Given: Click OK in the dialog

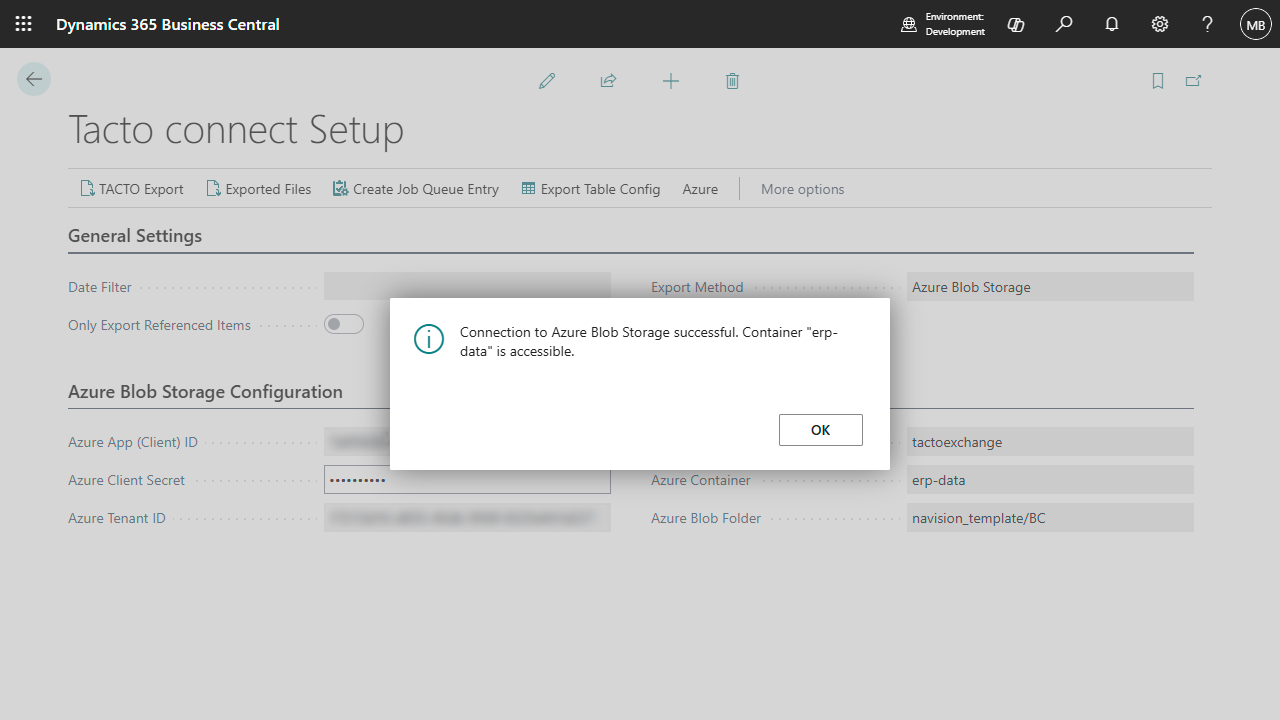Looking at the screenshot, I should (x=821, y=430).
